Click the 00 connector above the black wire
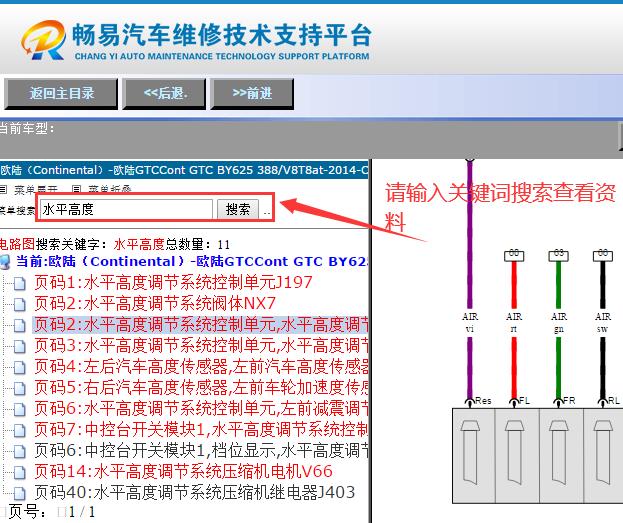This screenshot has width=623, height=523. [603, 255]
